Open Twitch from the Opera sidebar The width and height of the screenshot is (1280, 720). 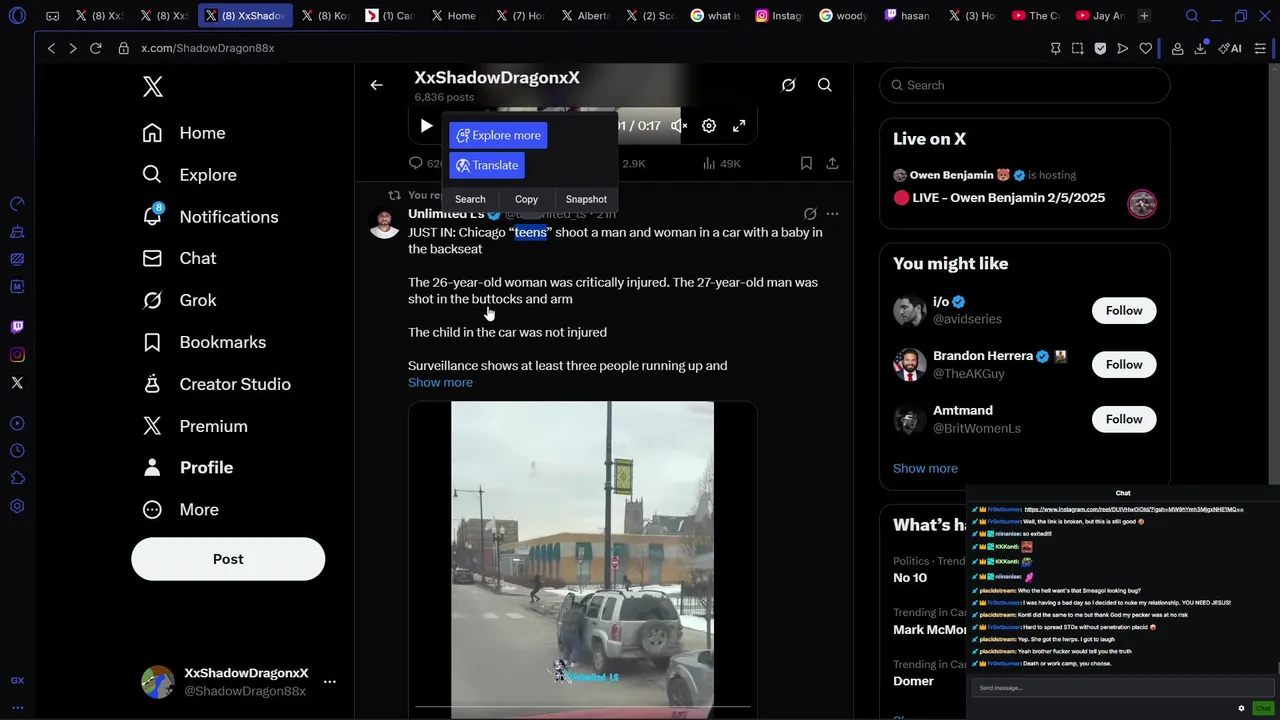[17, 327]
